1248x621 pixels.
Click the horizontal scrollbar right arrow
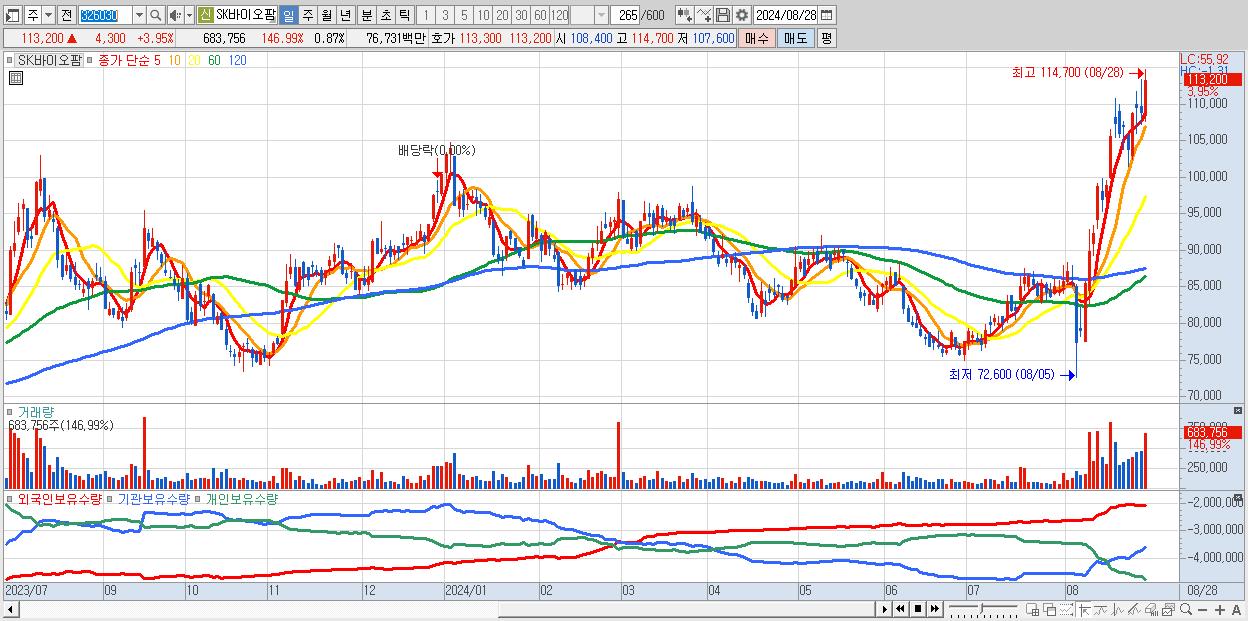(884, 609)
